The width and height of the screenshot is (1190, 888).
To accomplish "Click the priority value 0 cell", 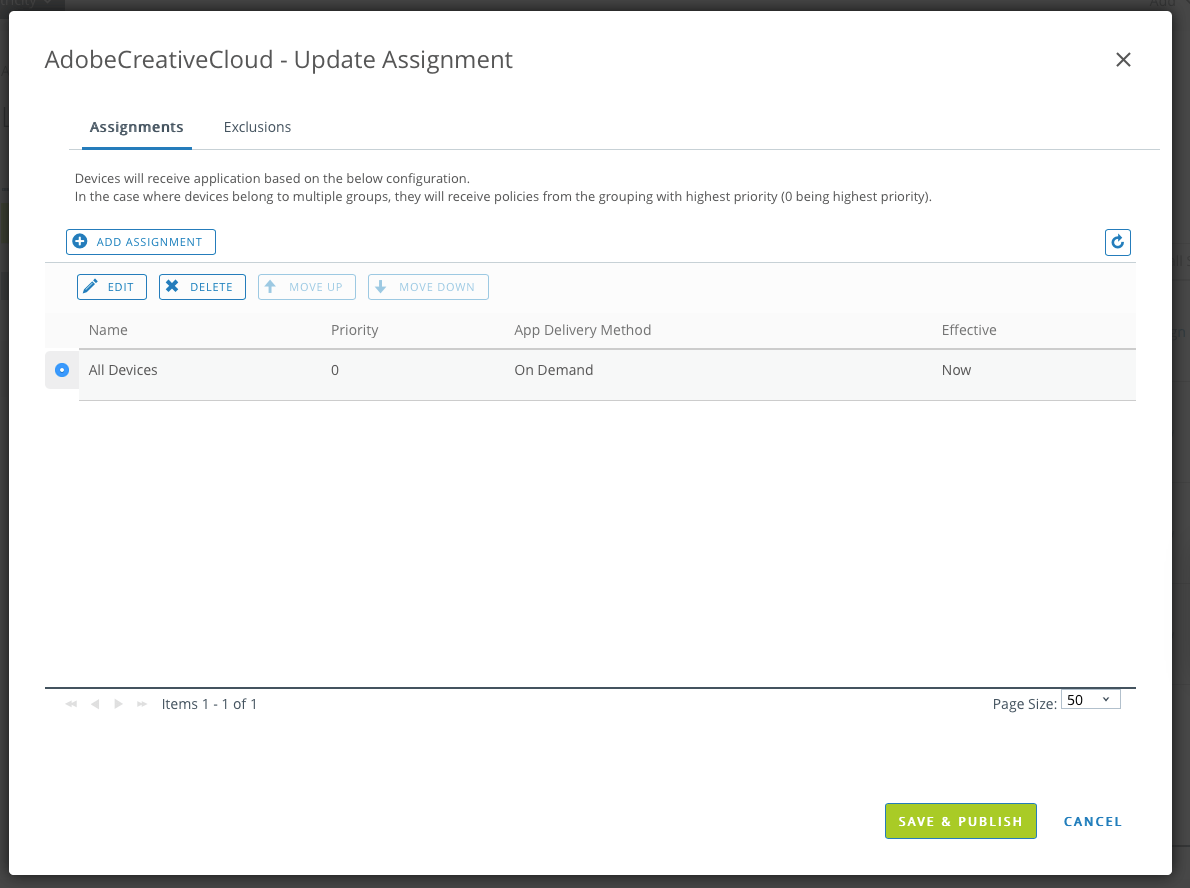I will point(335,370).
